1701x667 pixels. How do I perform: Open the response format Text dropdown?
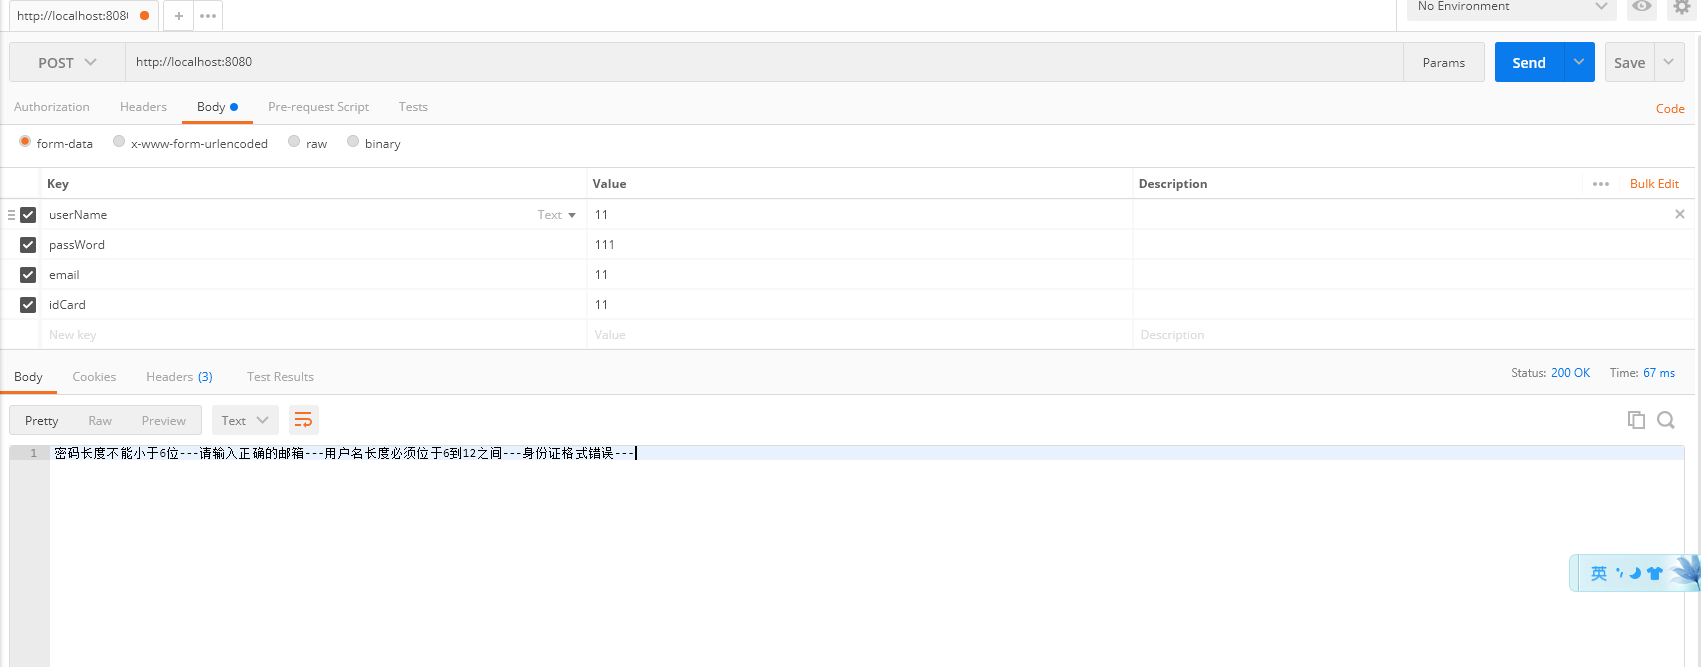pyautogui.click(x=245, y=420)
